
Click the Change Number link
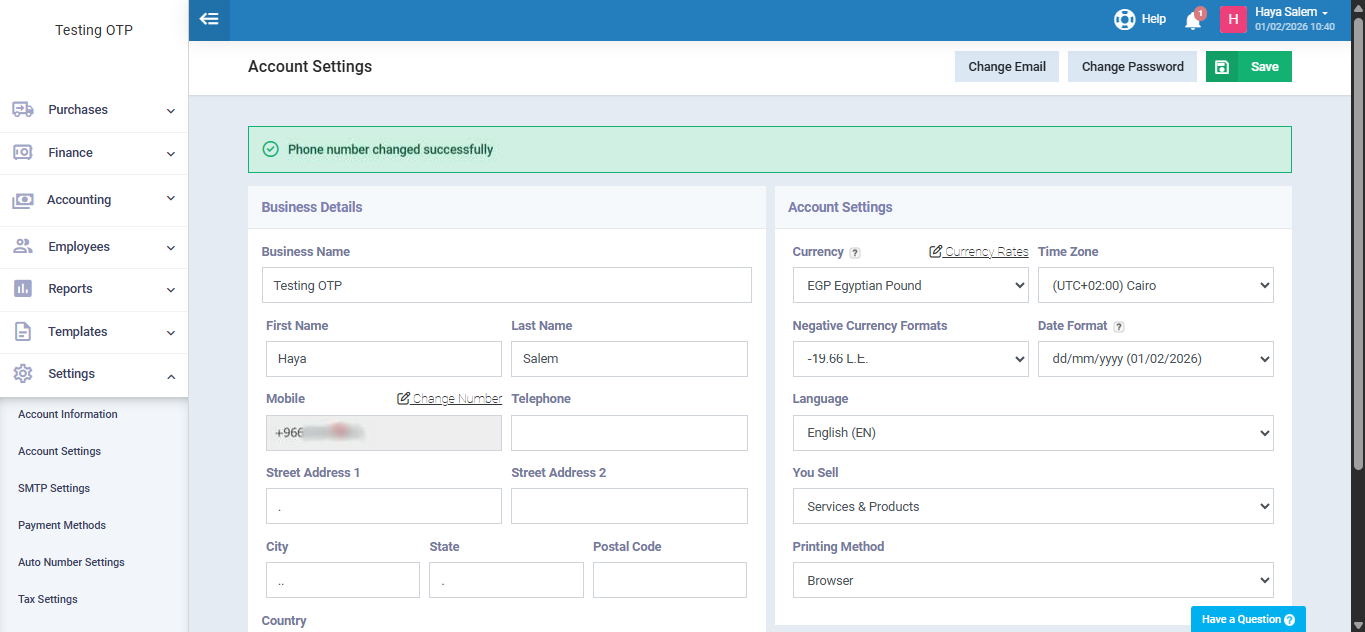(450, 399)
